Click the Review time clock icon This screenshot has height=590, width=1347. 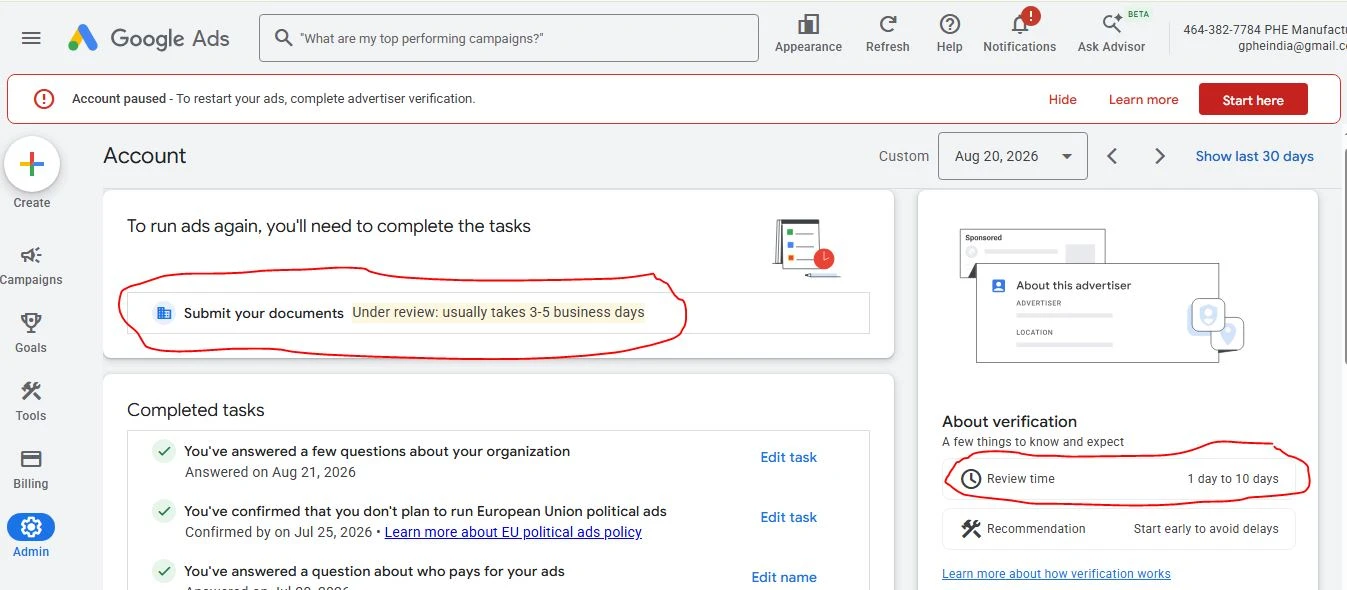click(x=971, y=479)
